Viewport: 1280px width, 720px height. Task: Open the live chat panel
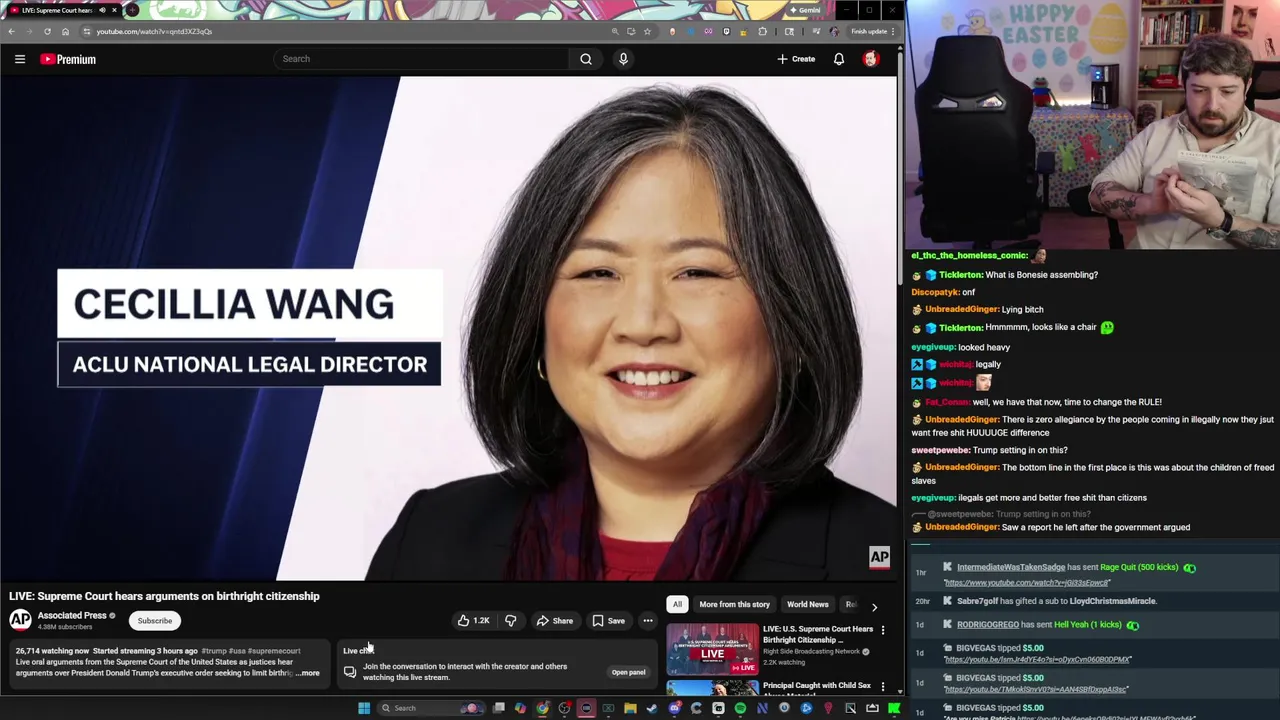coord(628,672)
